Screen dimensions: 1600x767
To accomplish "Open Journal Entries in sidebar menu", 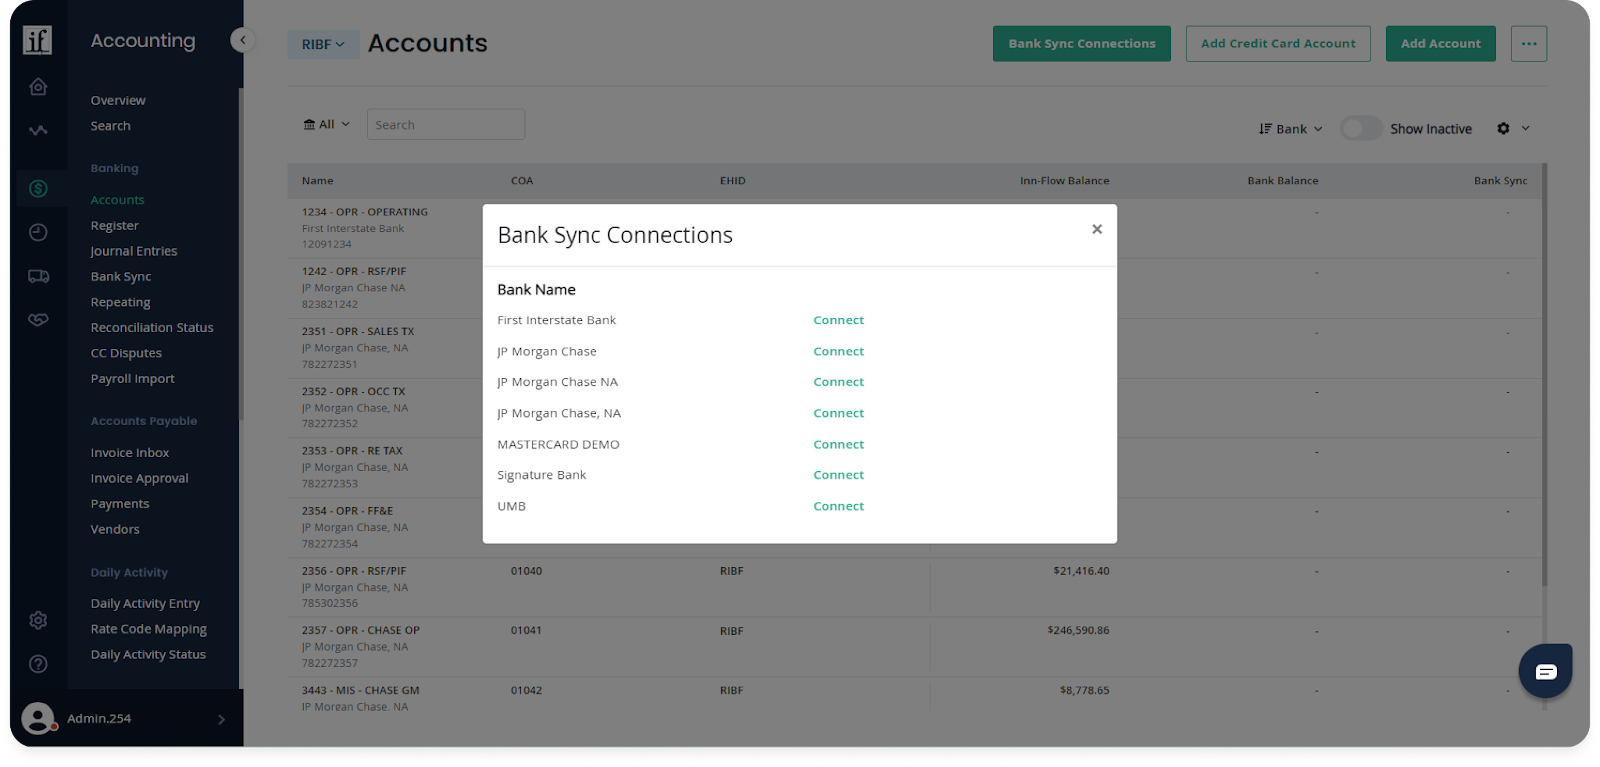I will 134,251.
